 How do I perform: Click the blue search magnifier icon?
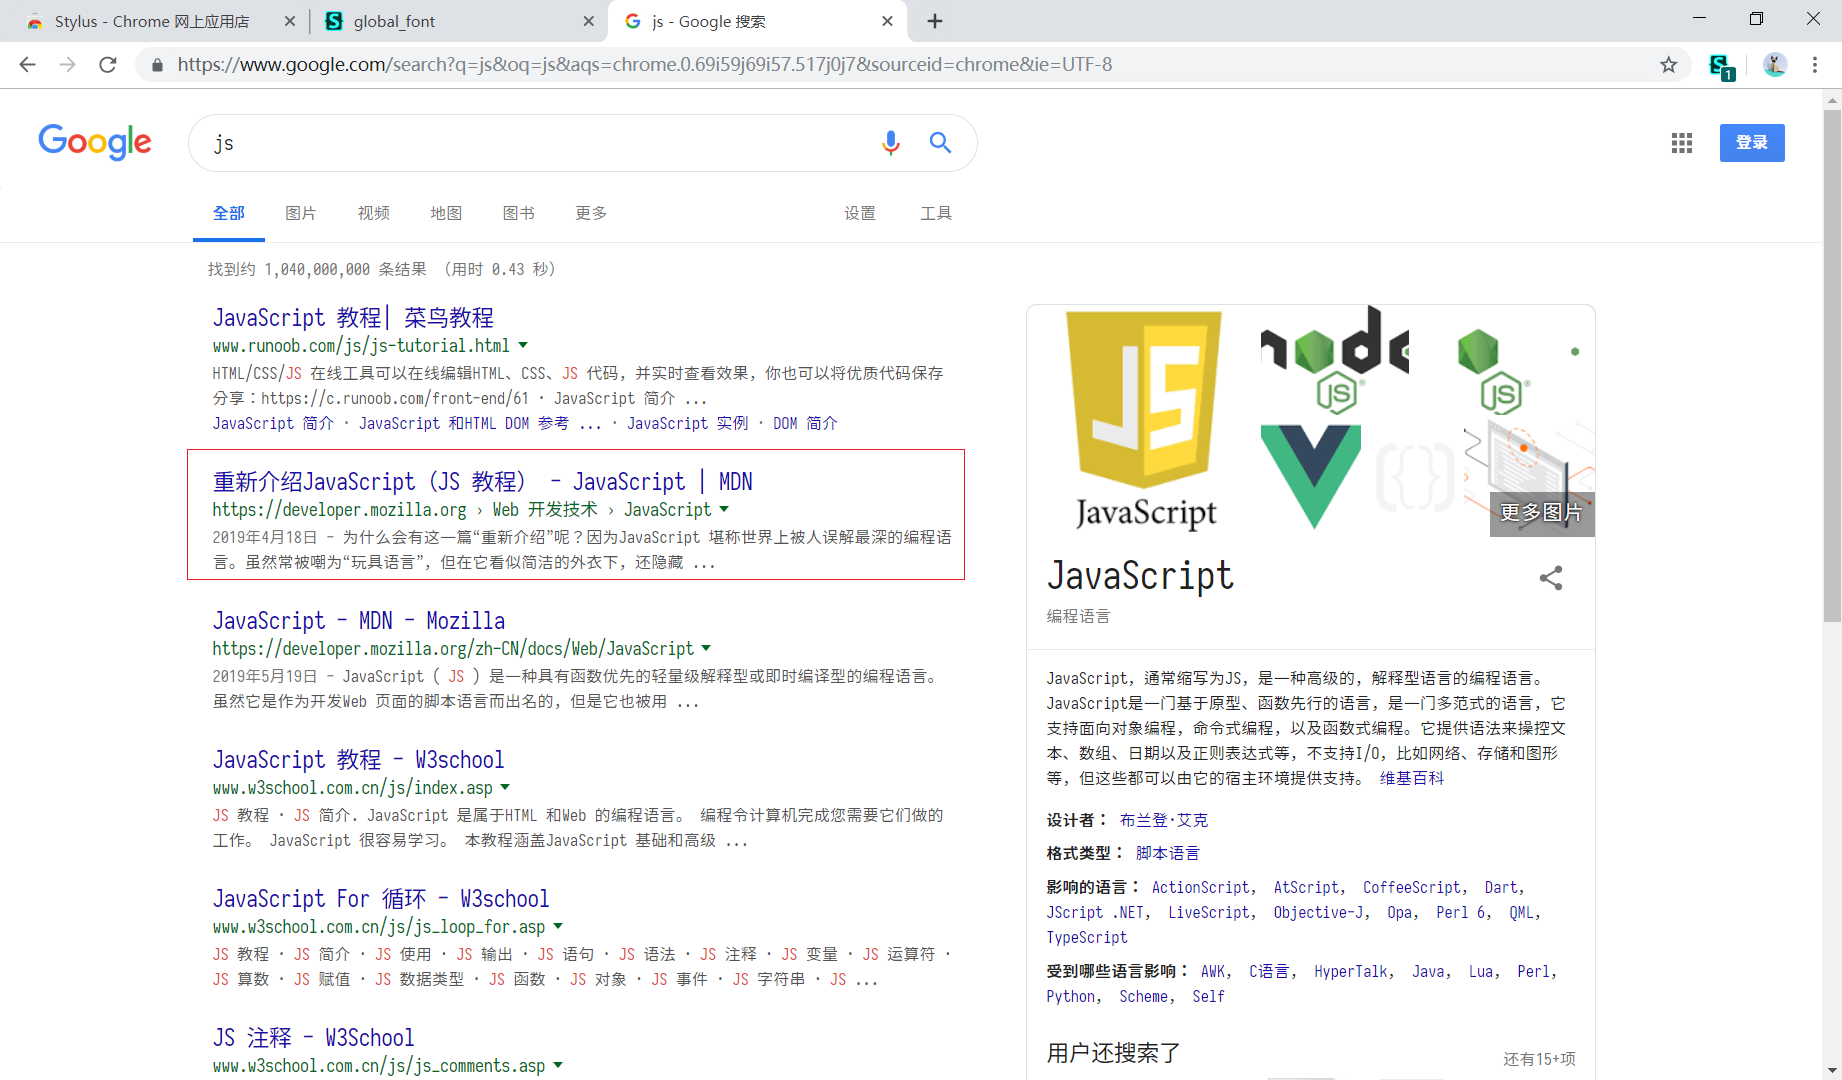[x=940, y=143]
